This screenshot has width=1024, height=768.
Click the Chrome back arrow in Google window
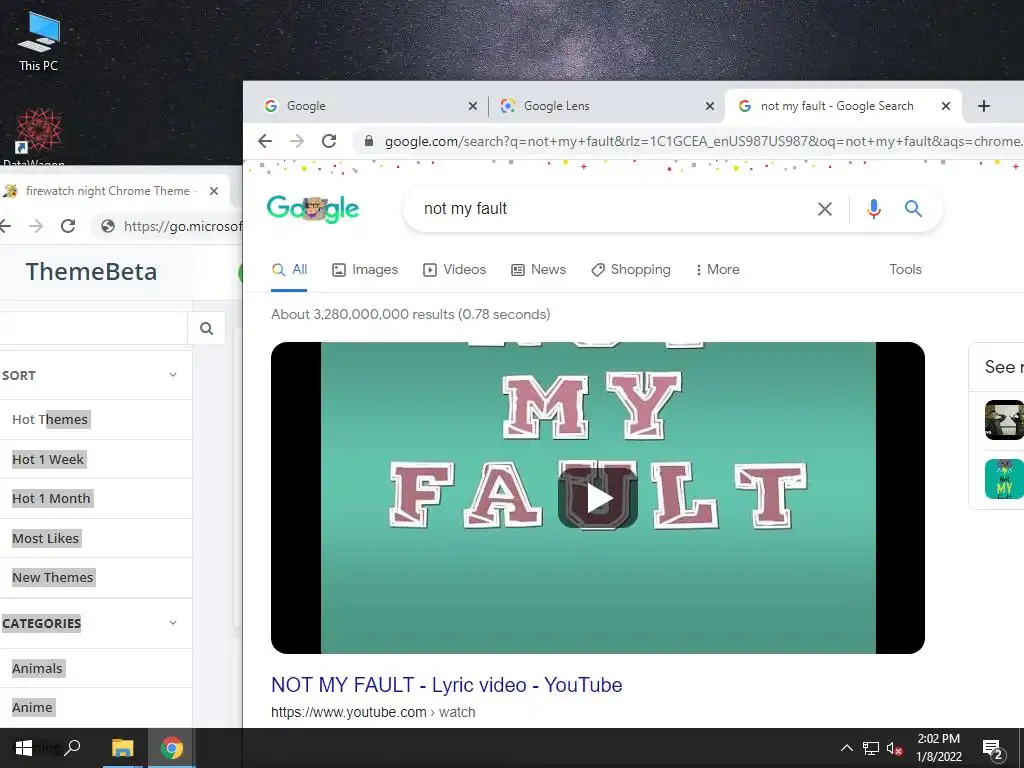pyautogui.click(x=264, y=141)
